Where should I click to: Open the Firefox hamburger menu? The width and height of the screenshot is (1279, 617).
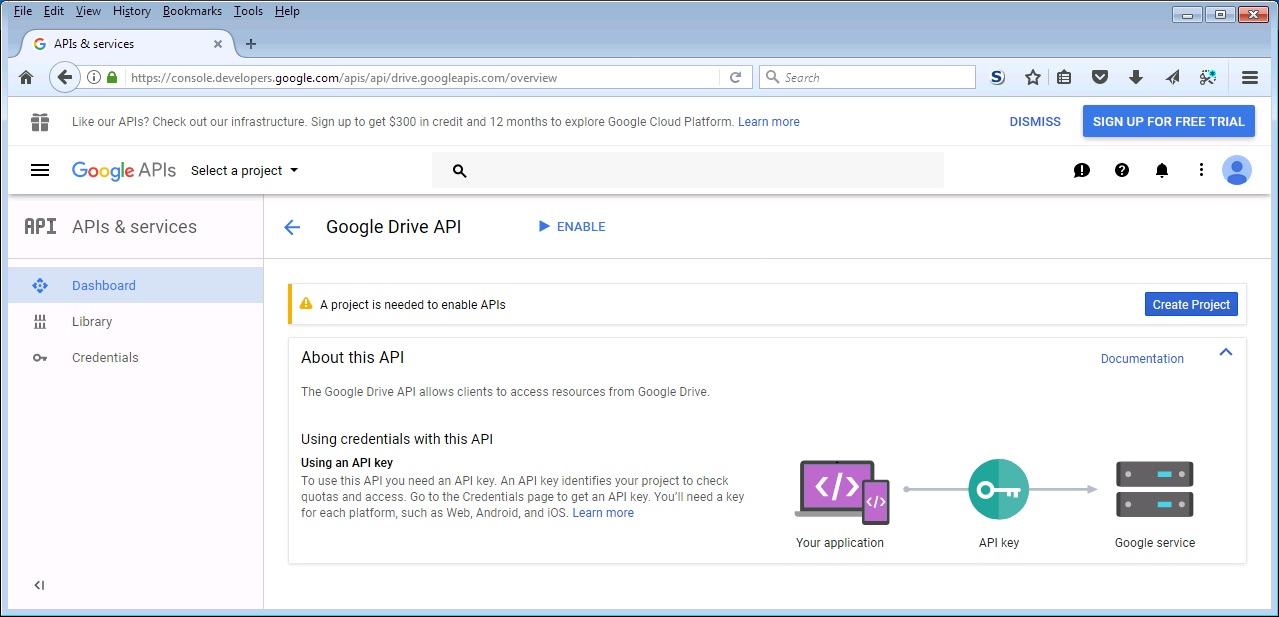pos(1249,77)
